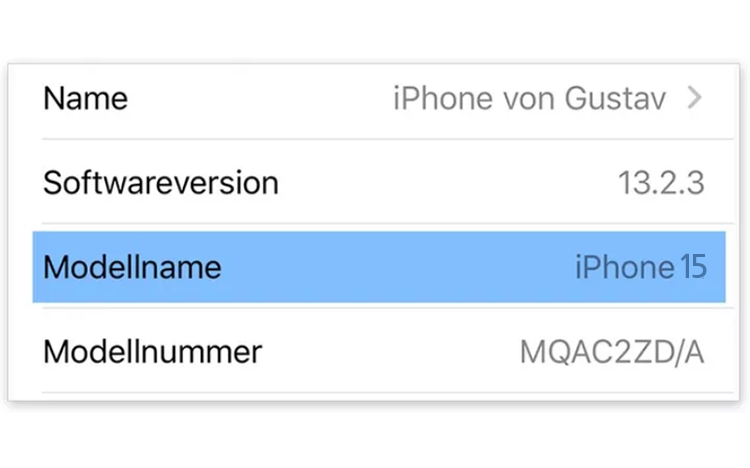Click blank space in the Softwareversion row
The height and width of the screenshot is (468, 750).
click(450, 183)
